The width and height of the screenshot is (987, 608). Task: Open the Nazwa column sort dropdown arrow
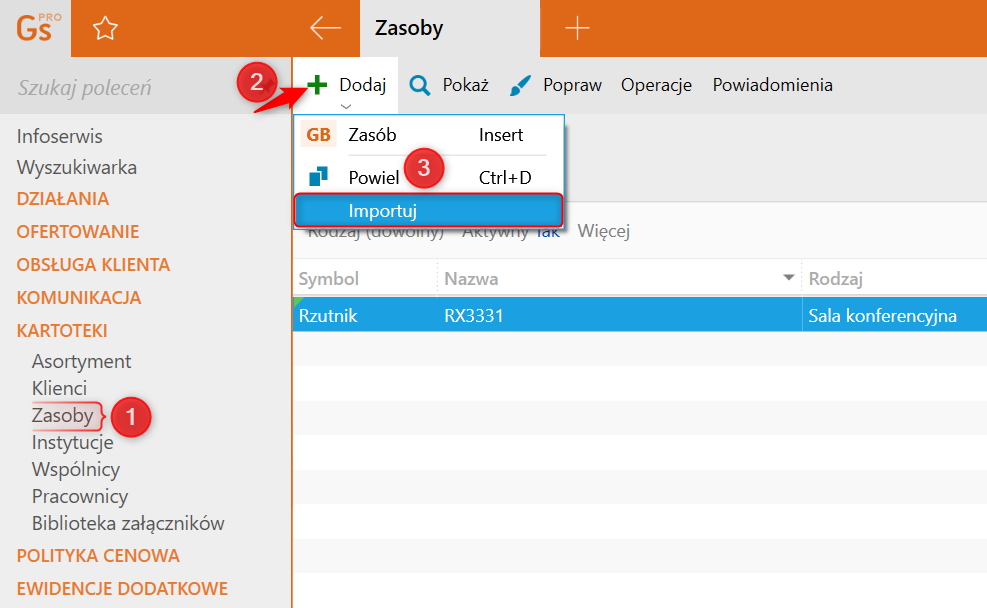pos(789,278)
